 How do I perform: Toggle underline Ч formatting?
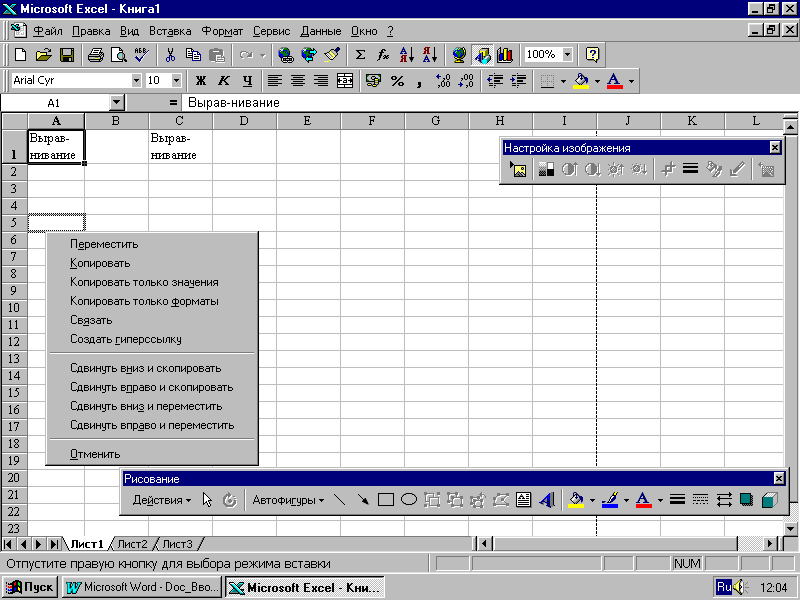pos(247,81)
